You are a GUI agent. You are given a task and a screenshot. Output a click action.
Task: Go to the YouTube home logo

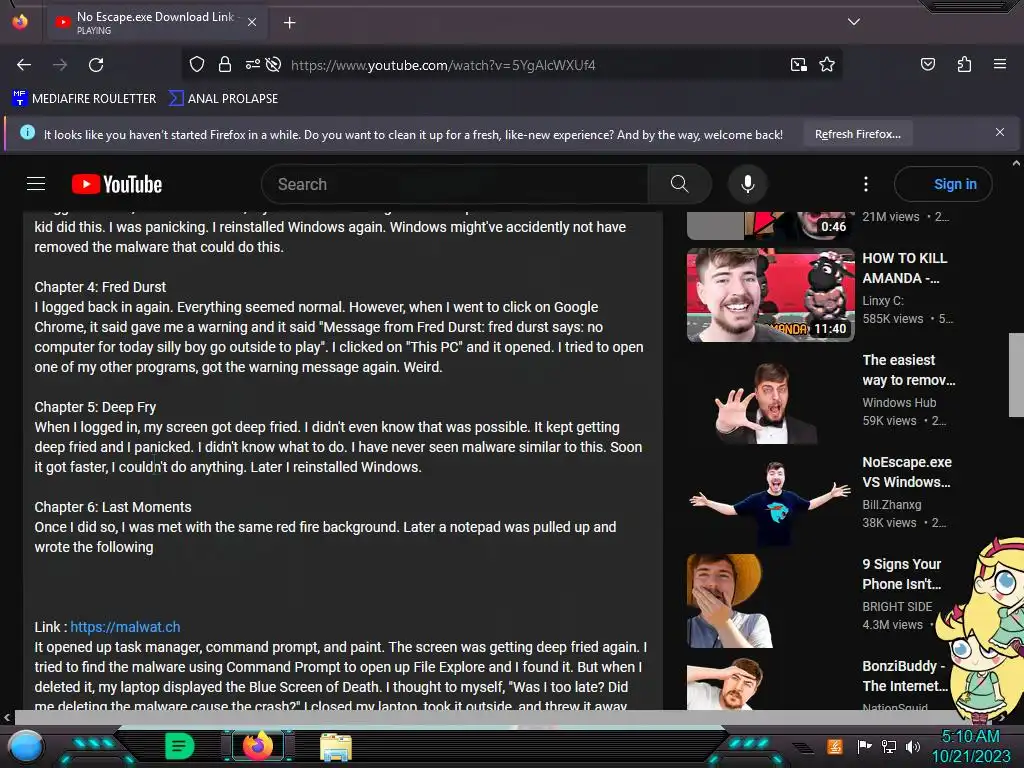coord(117,184)
